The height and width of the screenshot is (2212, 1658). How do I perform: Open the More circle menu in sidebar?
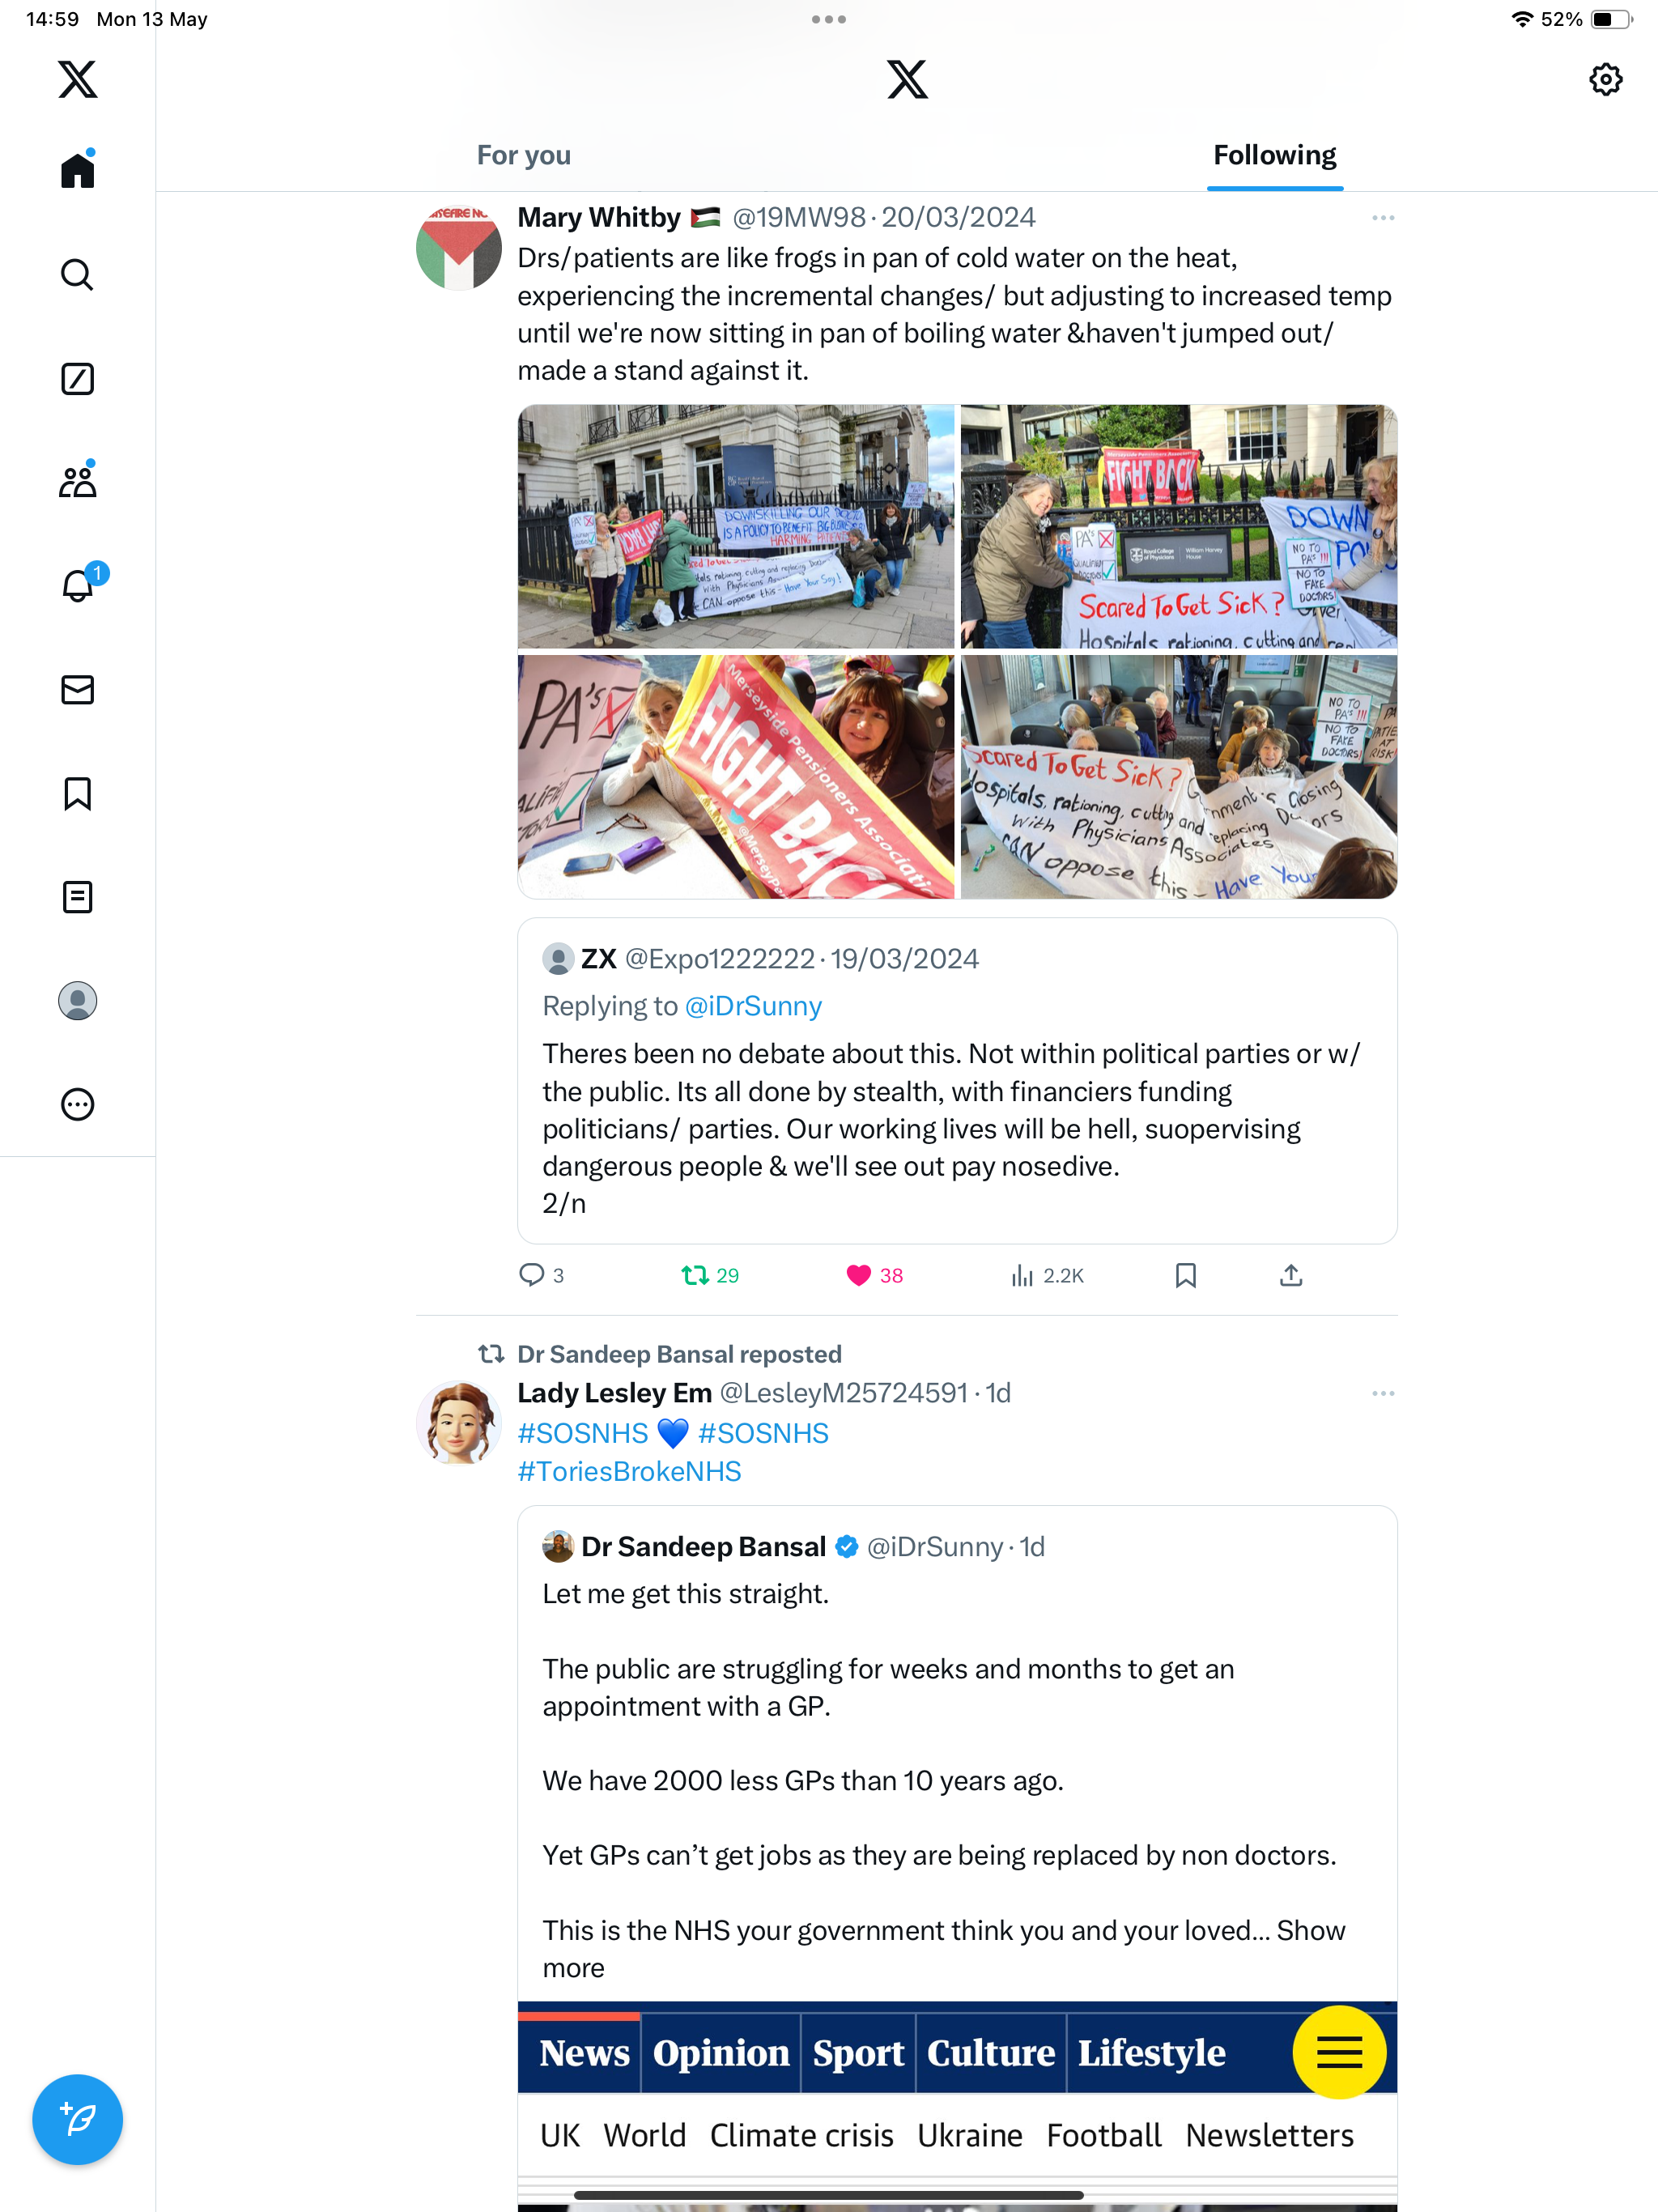[77, 1104]
